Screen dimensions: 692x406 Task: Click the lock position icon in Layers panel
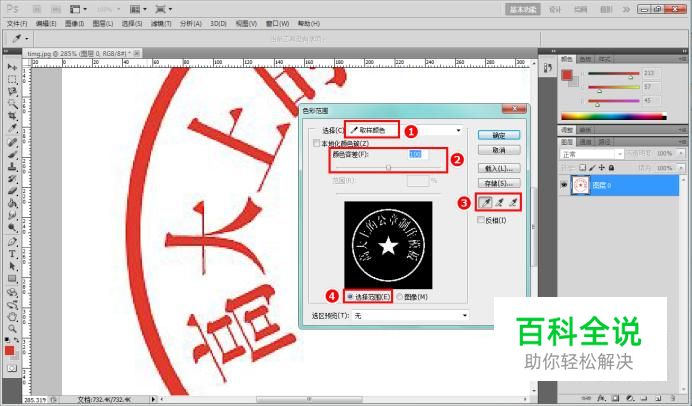pyautogui.click(x=602, y=168)
